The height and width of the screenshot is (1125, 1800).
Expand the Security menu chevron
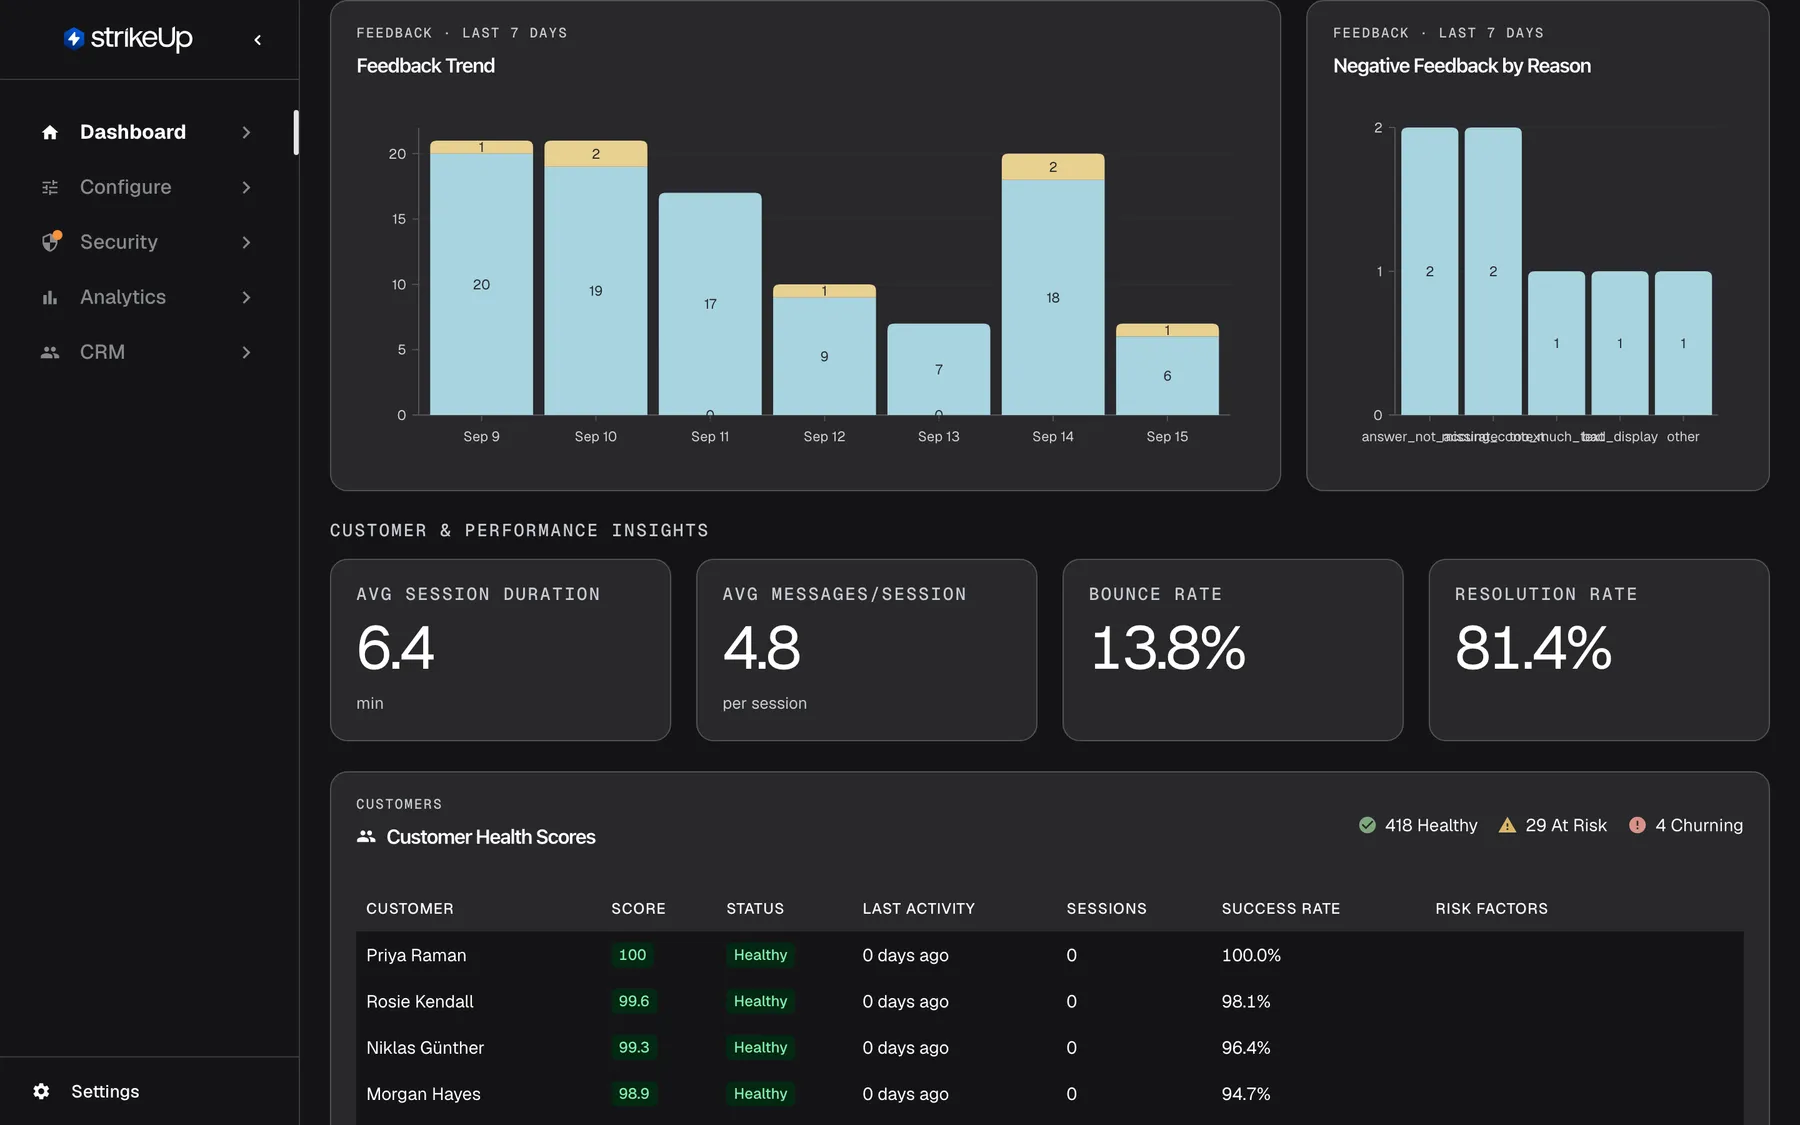coord(246,242)
